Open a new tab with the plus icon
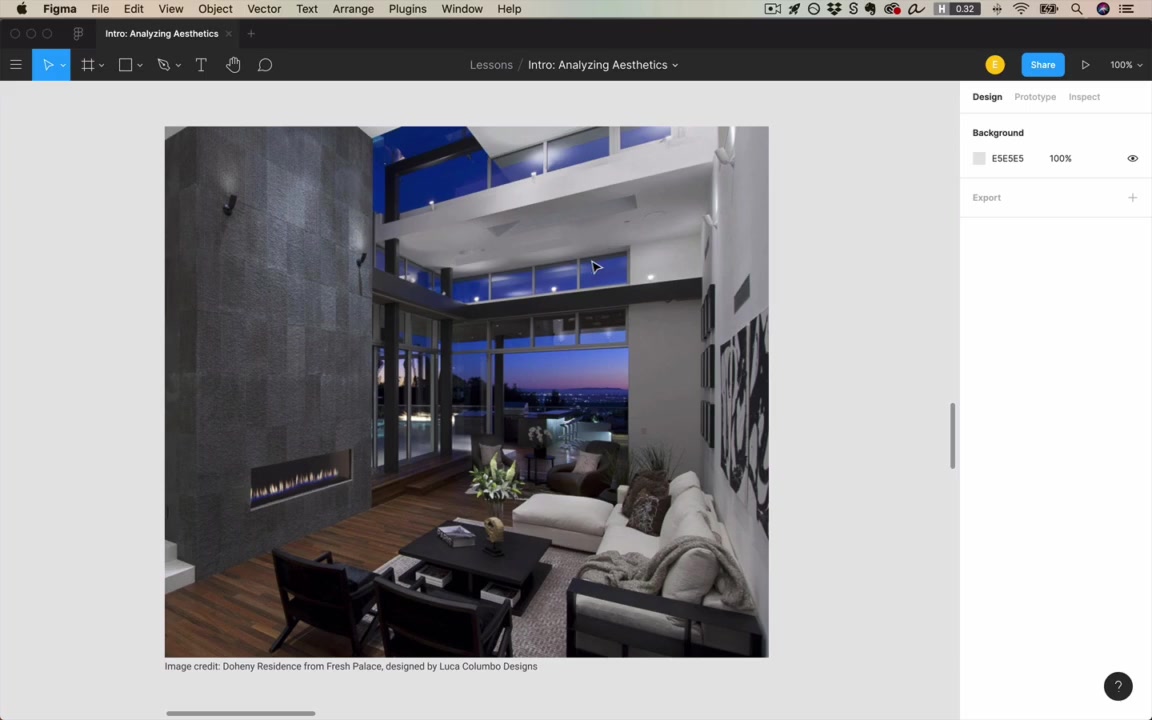This screenshot has width=1152, height=720. point(251,34)
